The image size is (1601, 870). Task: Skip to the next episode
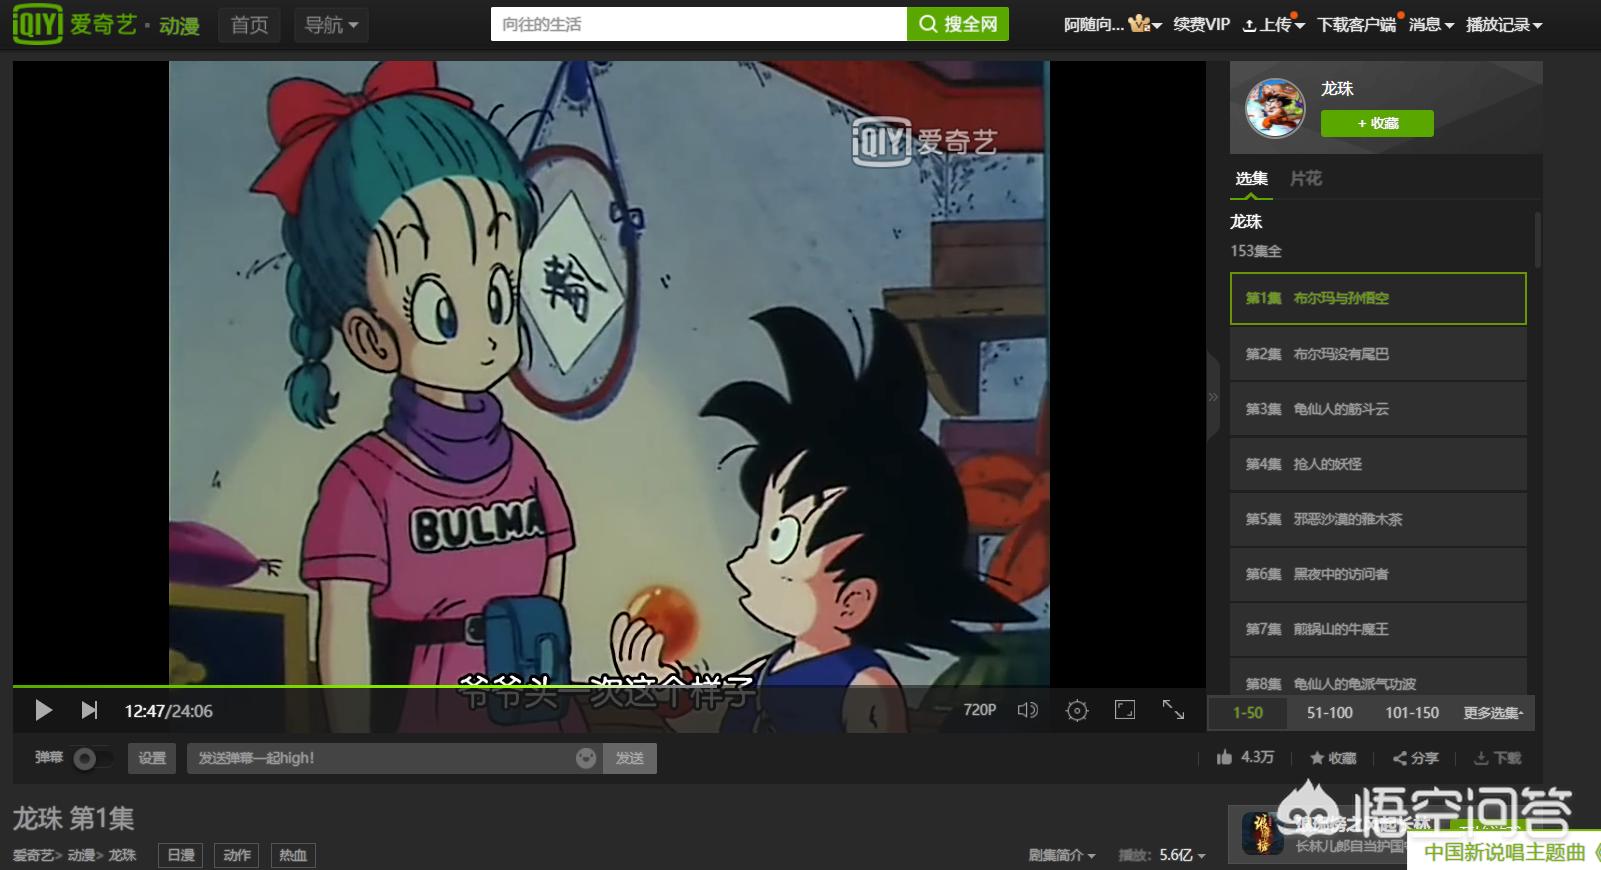coord(89,710)
